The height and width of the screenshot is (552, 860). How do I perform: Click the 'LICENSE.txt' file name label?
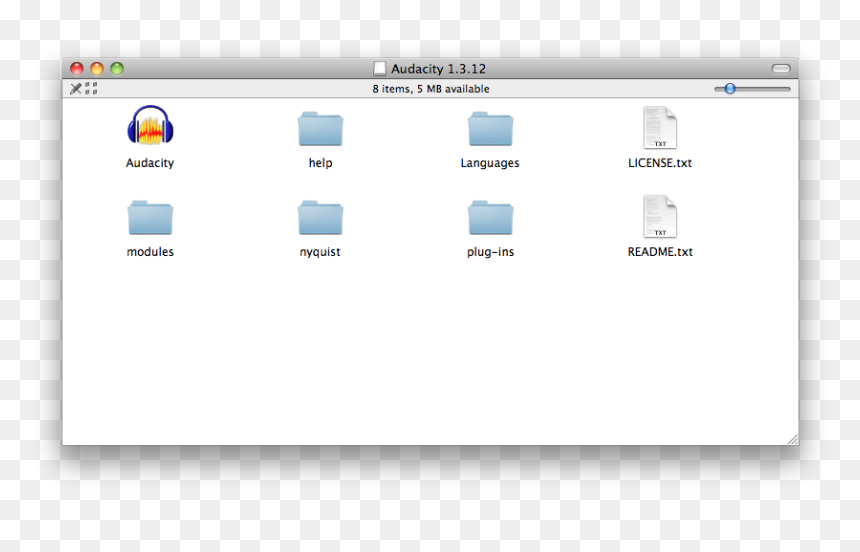click(x=660, y=163)
